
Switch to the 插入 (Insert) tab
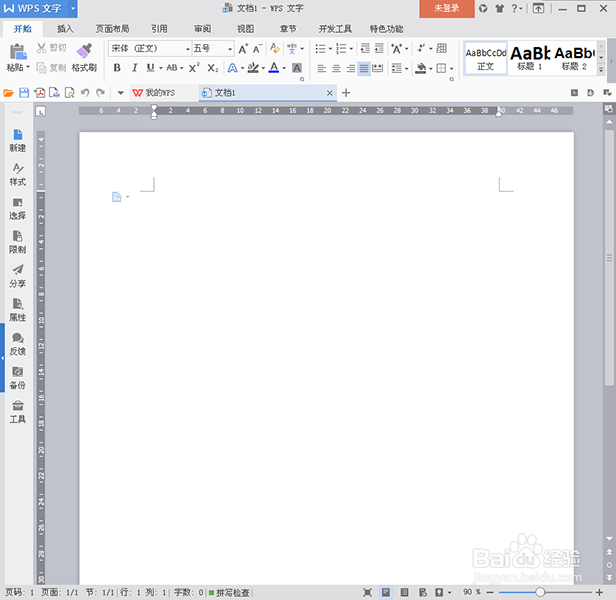(x=65, y=29)
